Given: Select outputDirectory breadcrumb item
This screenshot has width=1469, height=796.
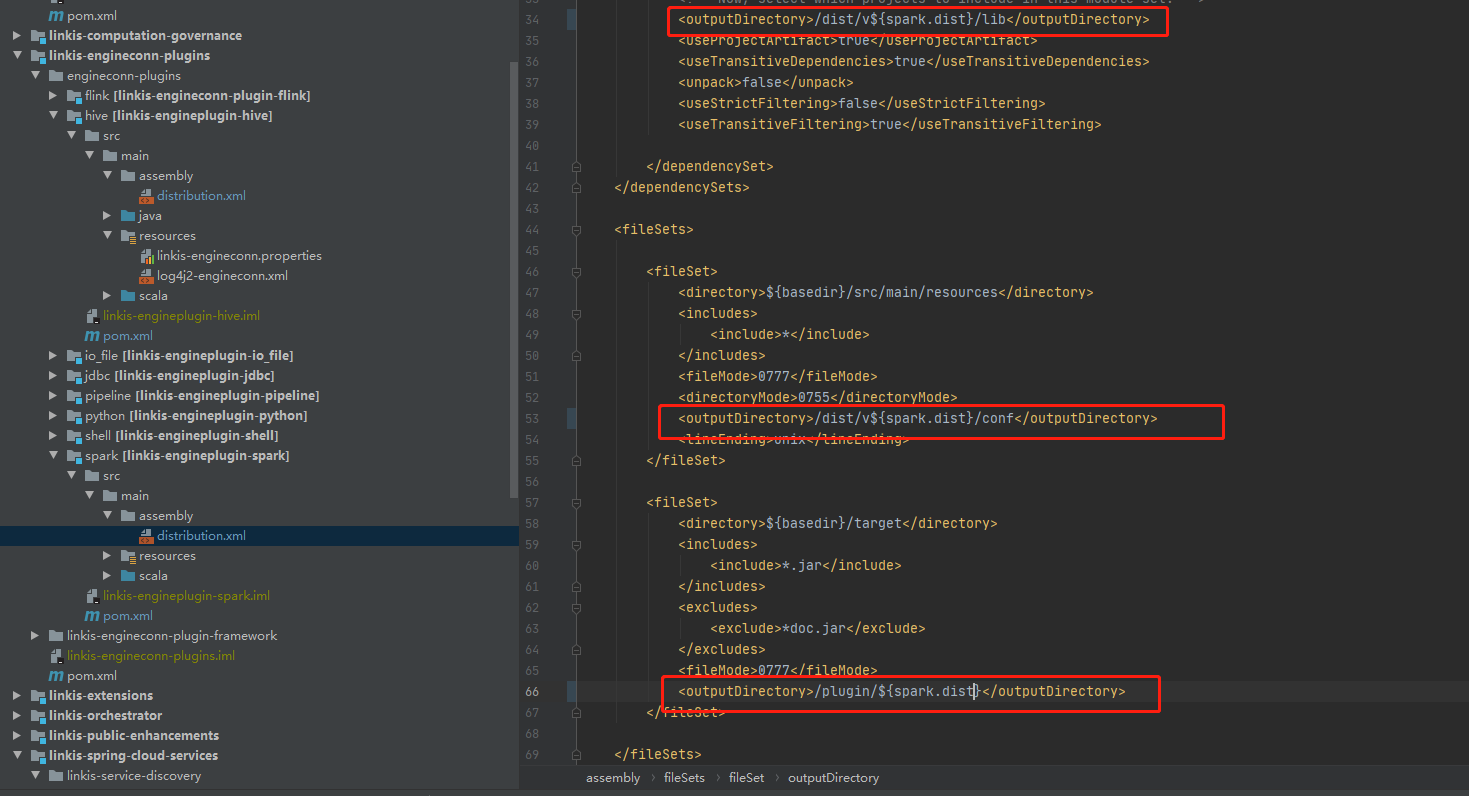Looking at the screenshot, I should point(833,778).
